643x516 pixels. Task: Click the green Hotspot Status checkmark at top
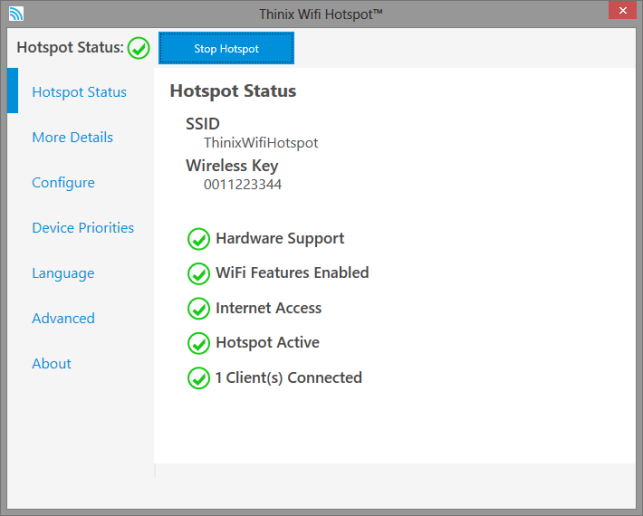139,48
